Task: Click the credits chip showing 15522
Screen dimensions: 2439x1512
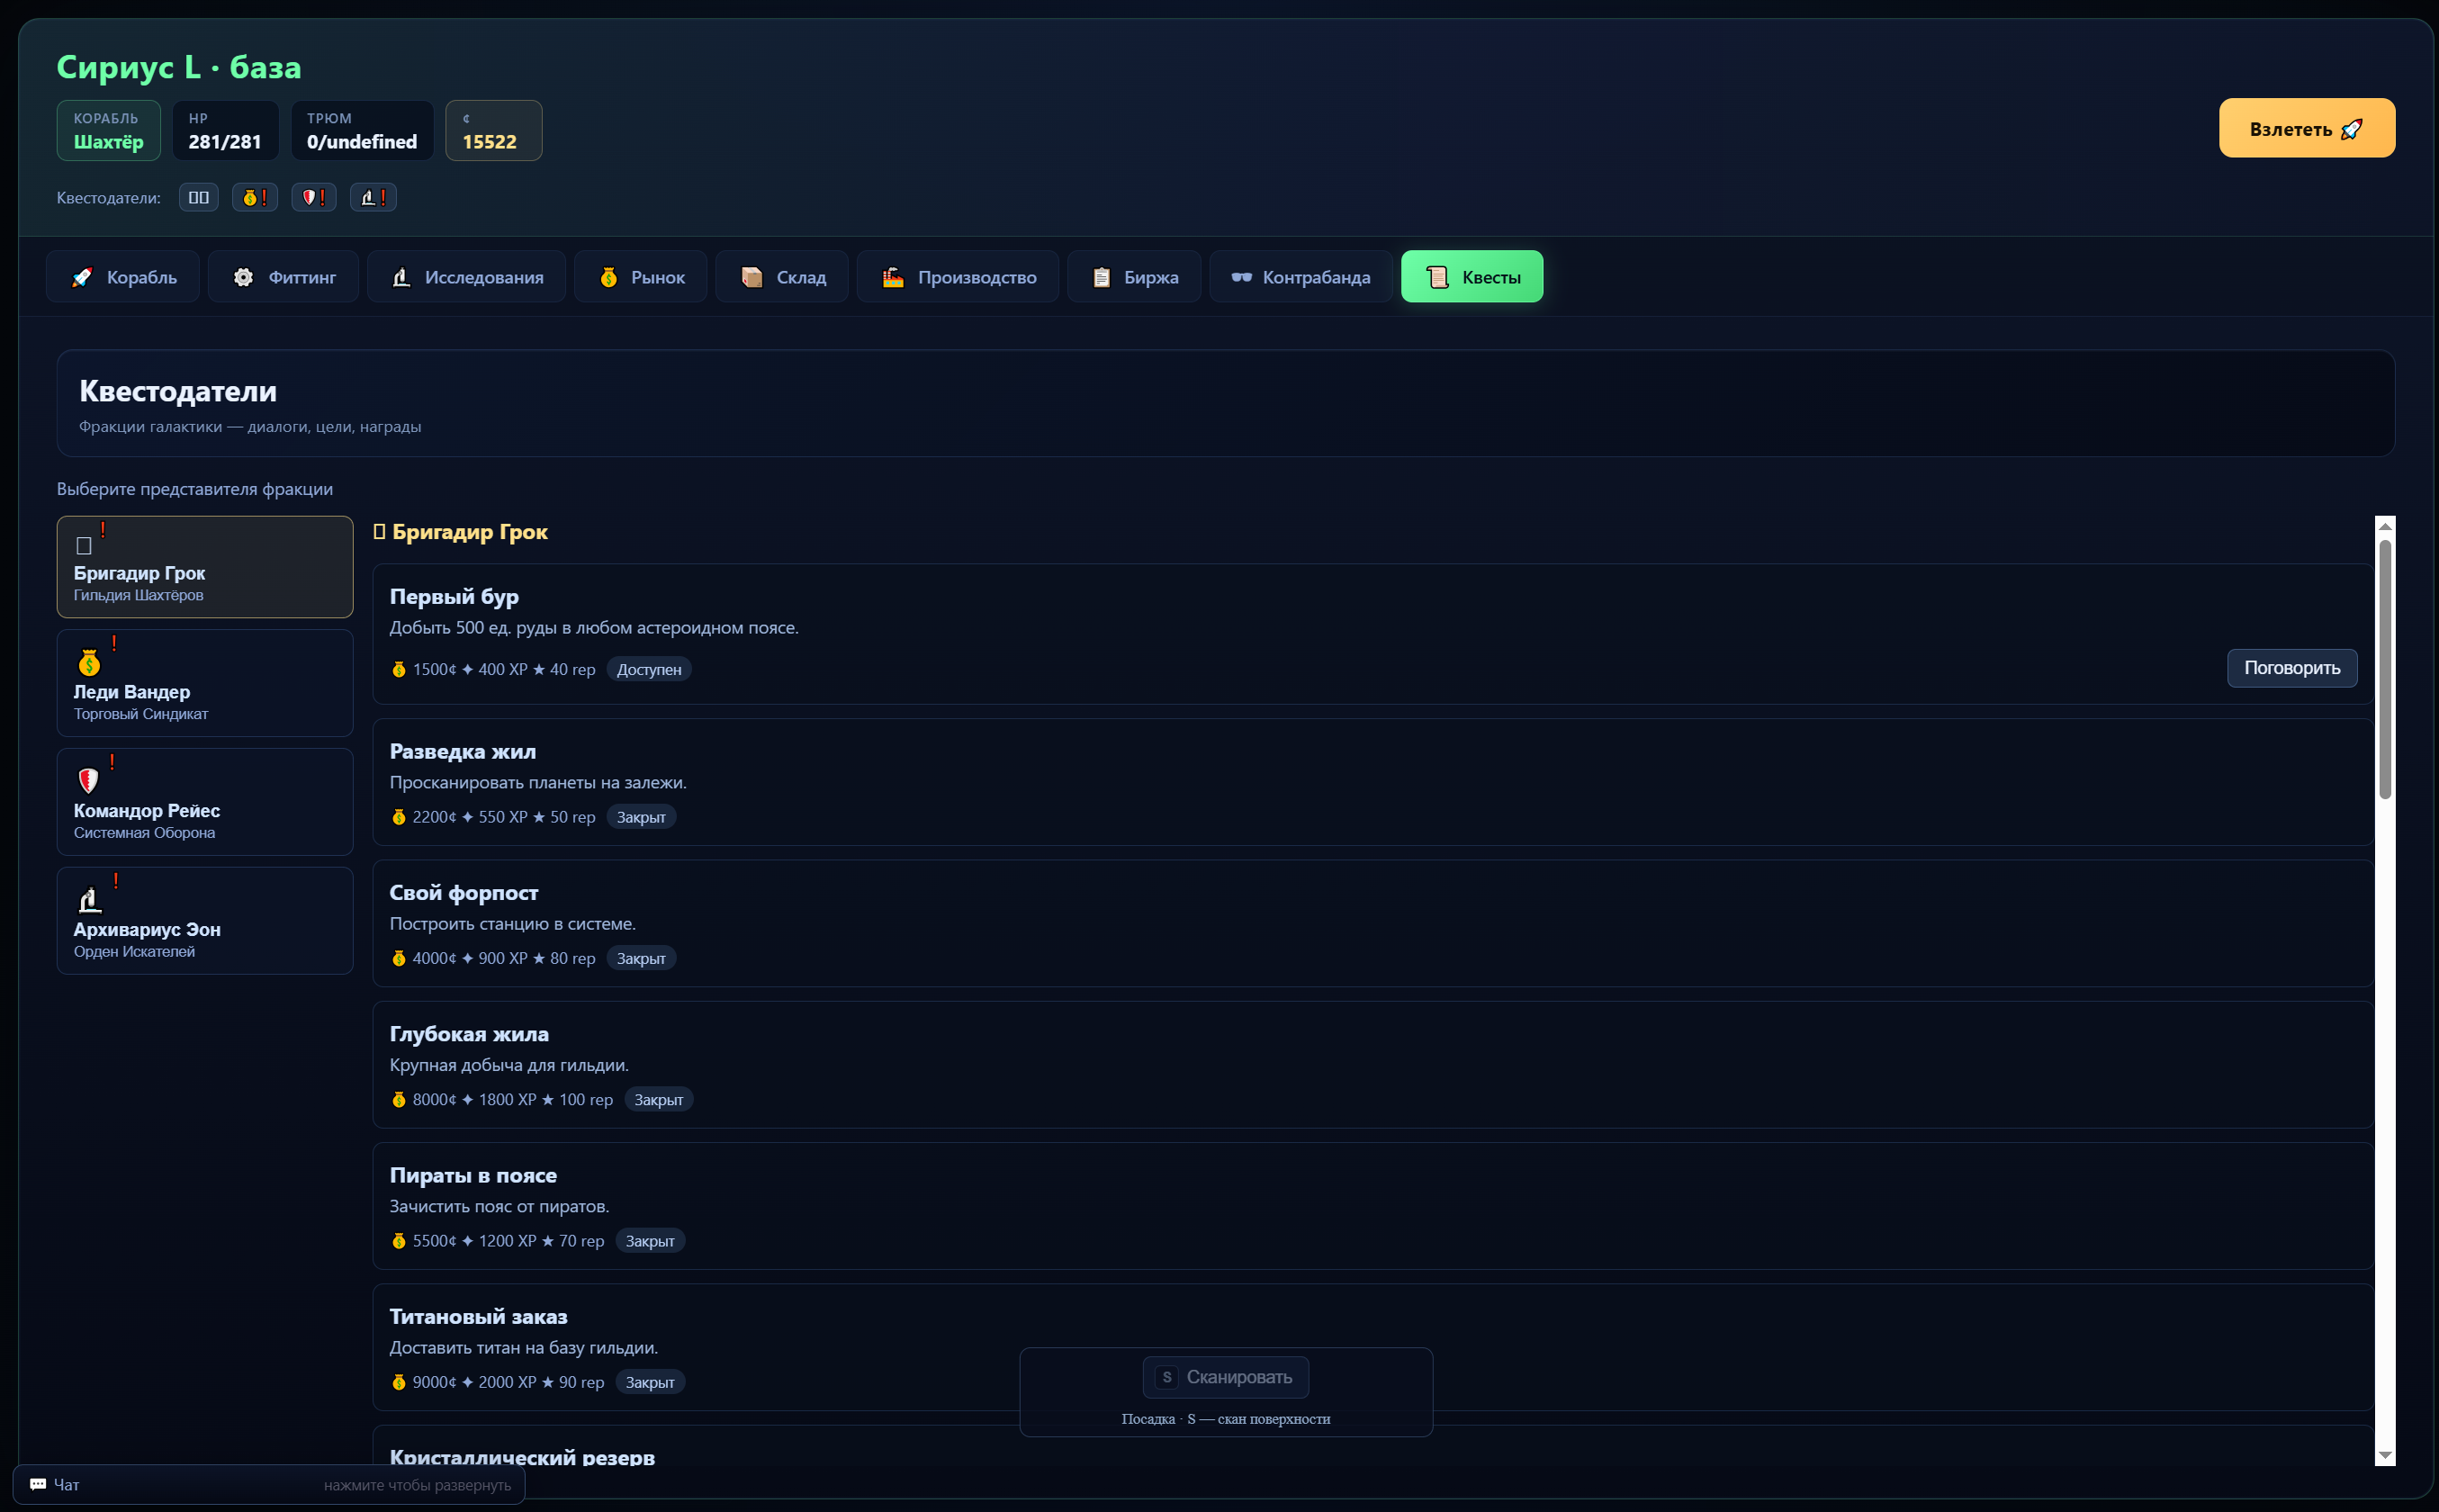Action: coord(494,130)
